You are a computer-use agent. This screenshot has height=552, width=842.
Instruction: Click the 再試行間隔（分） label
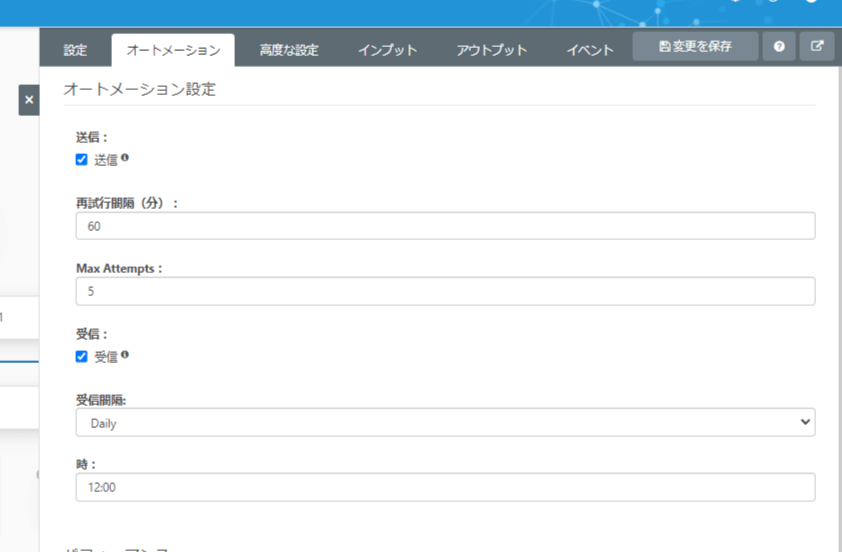(x=126, y=203)
